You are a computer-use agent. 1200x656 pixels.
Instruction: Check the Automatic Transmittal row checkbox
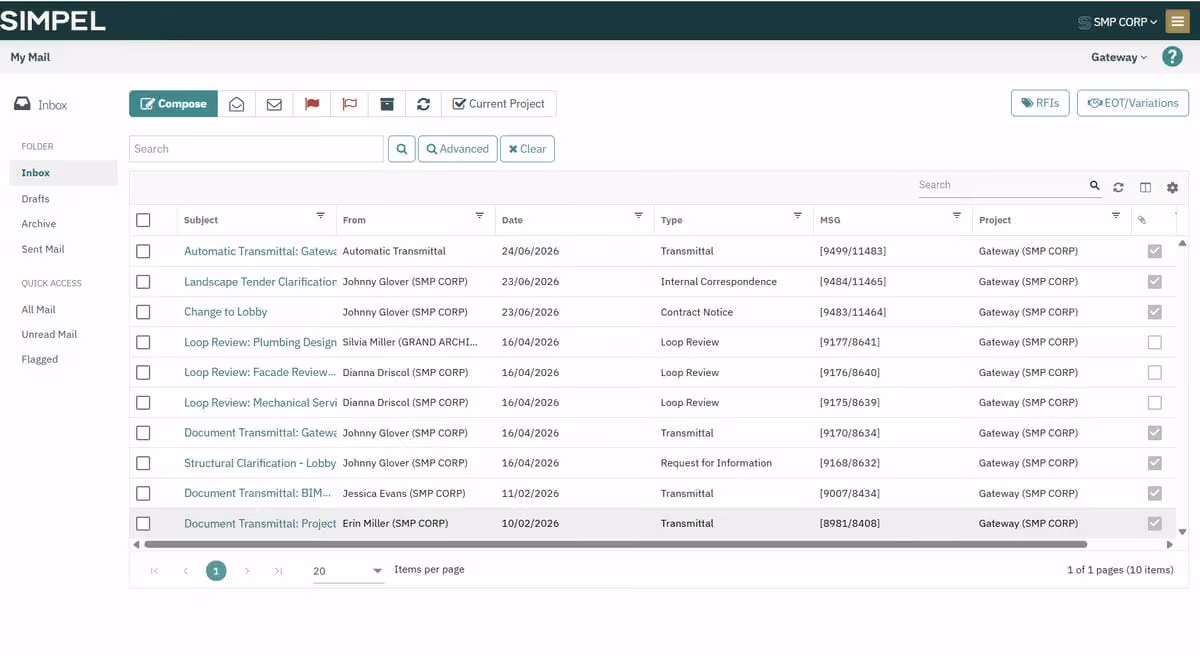[143, 251]
